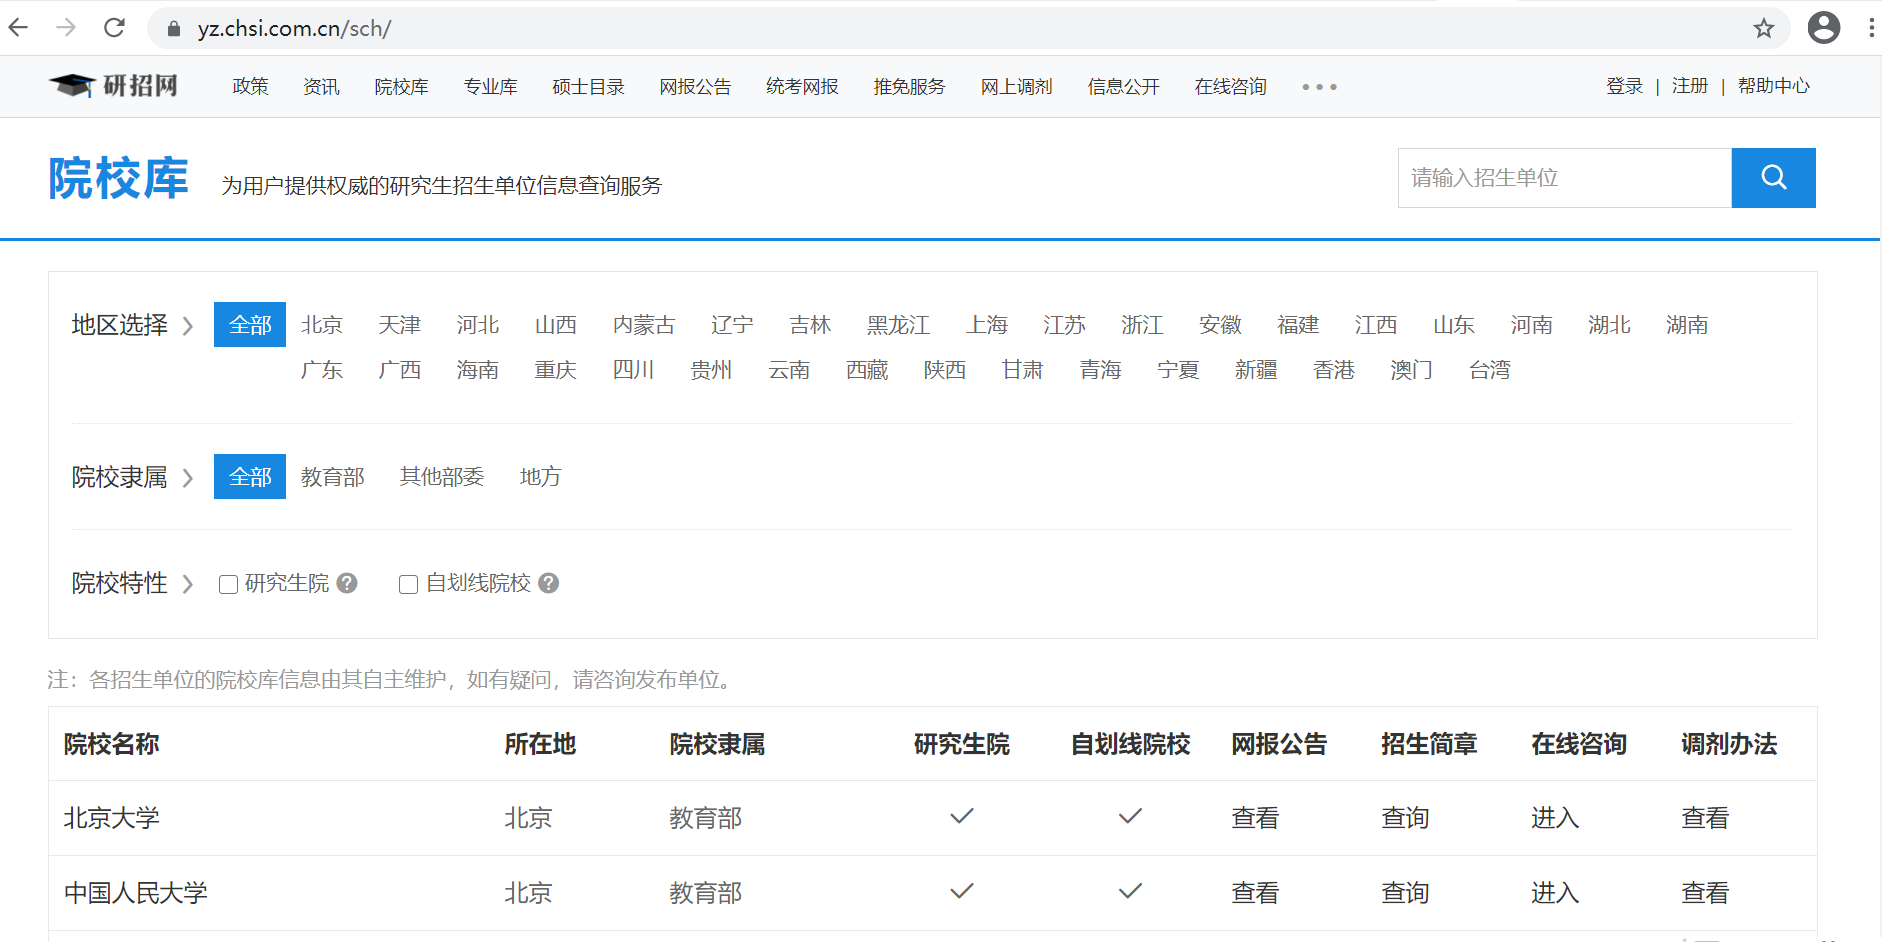Open the 网上调剂 nav item
This screenshot has width=1882, height=942.
point(1016,87)
